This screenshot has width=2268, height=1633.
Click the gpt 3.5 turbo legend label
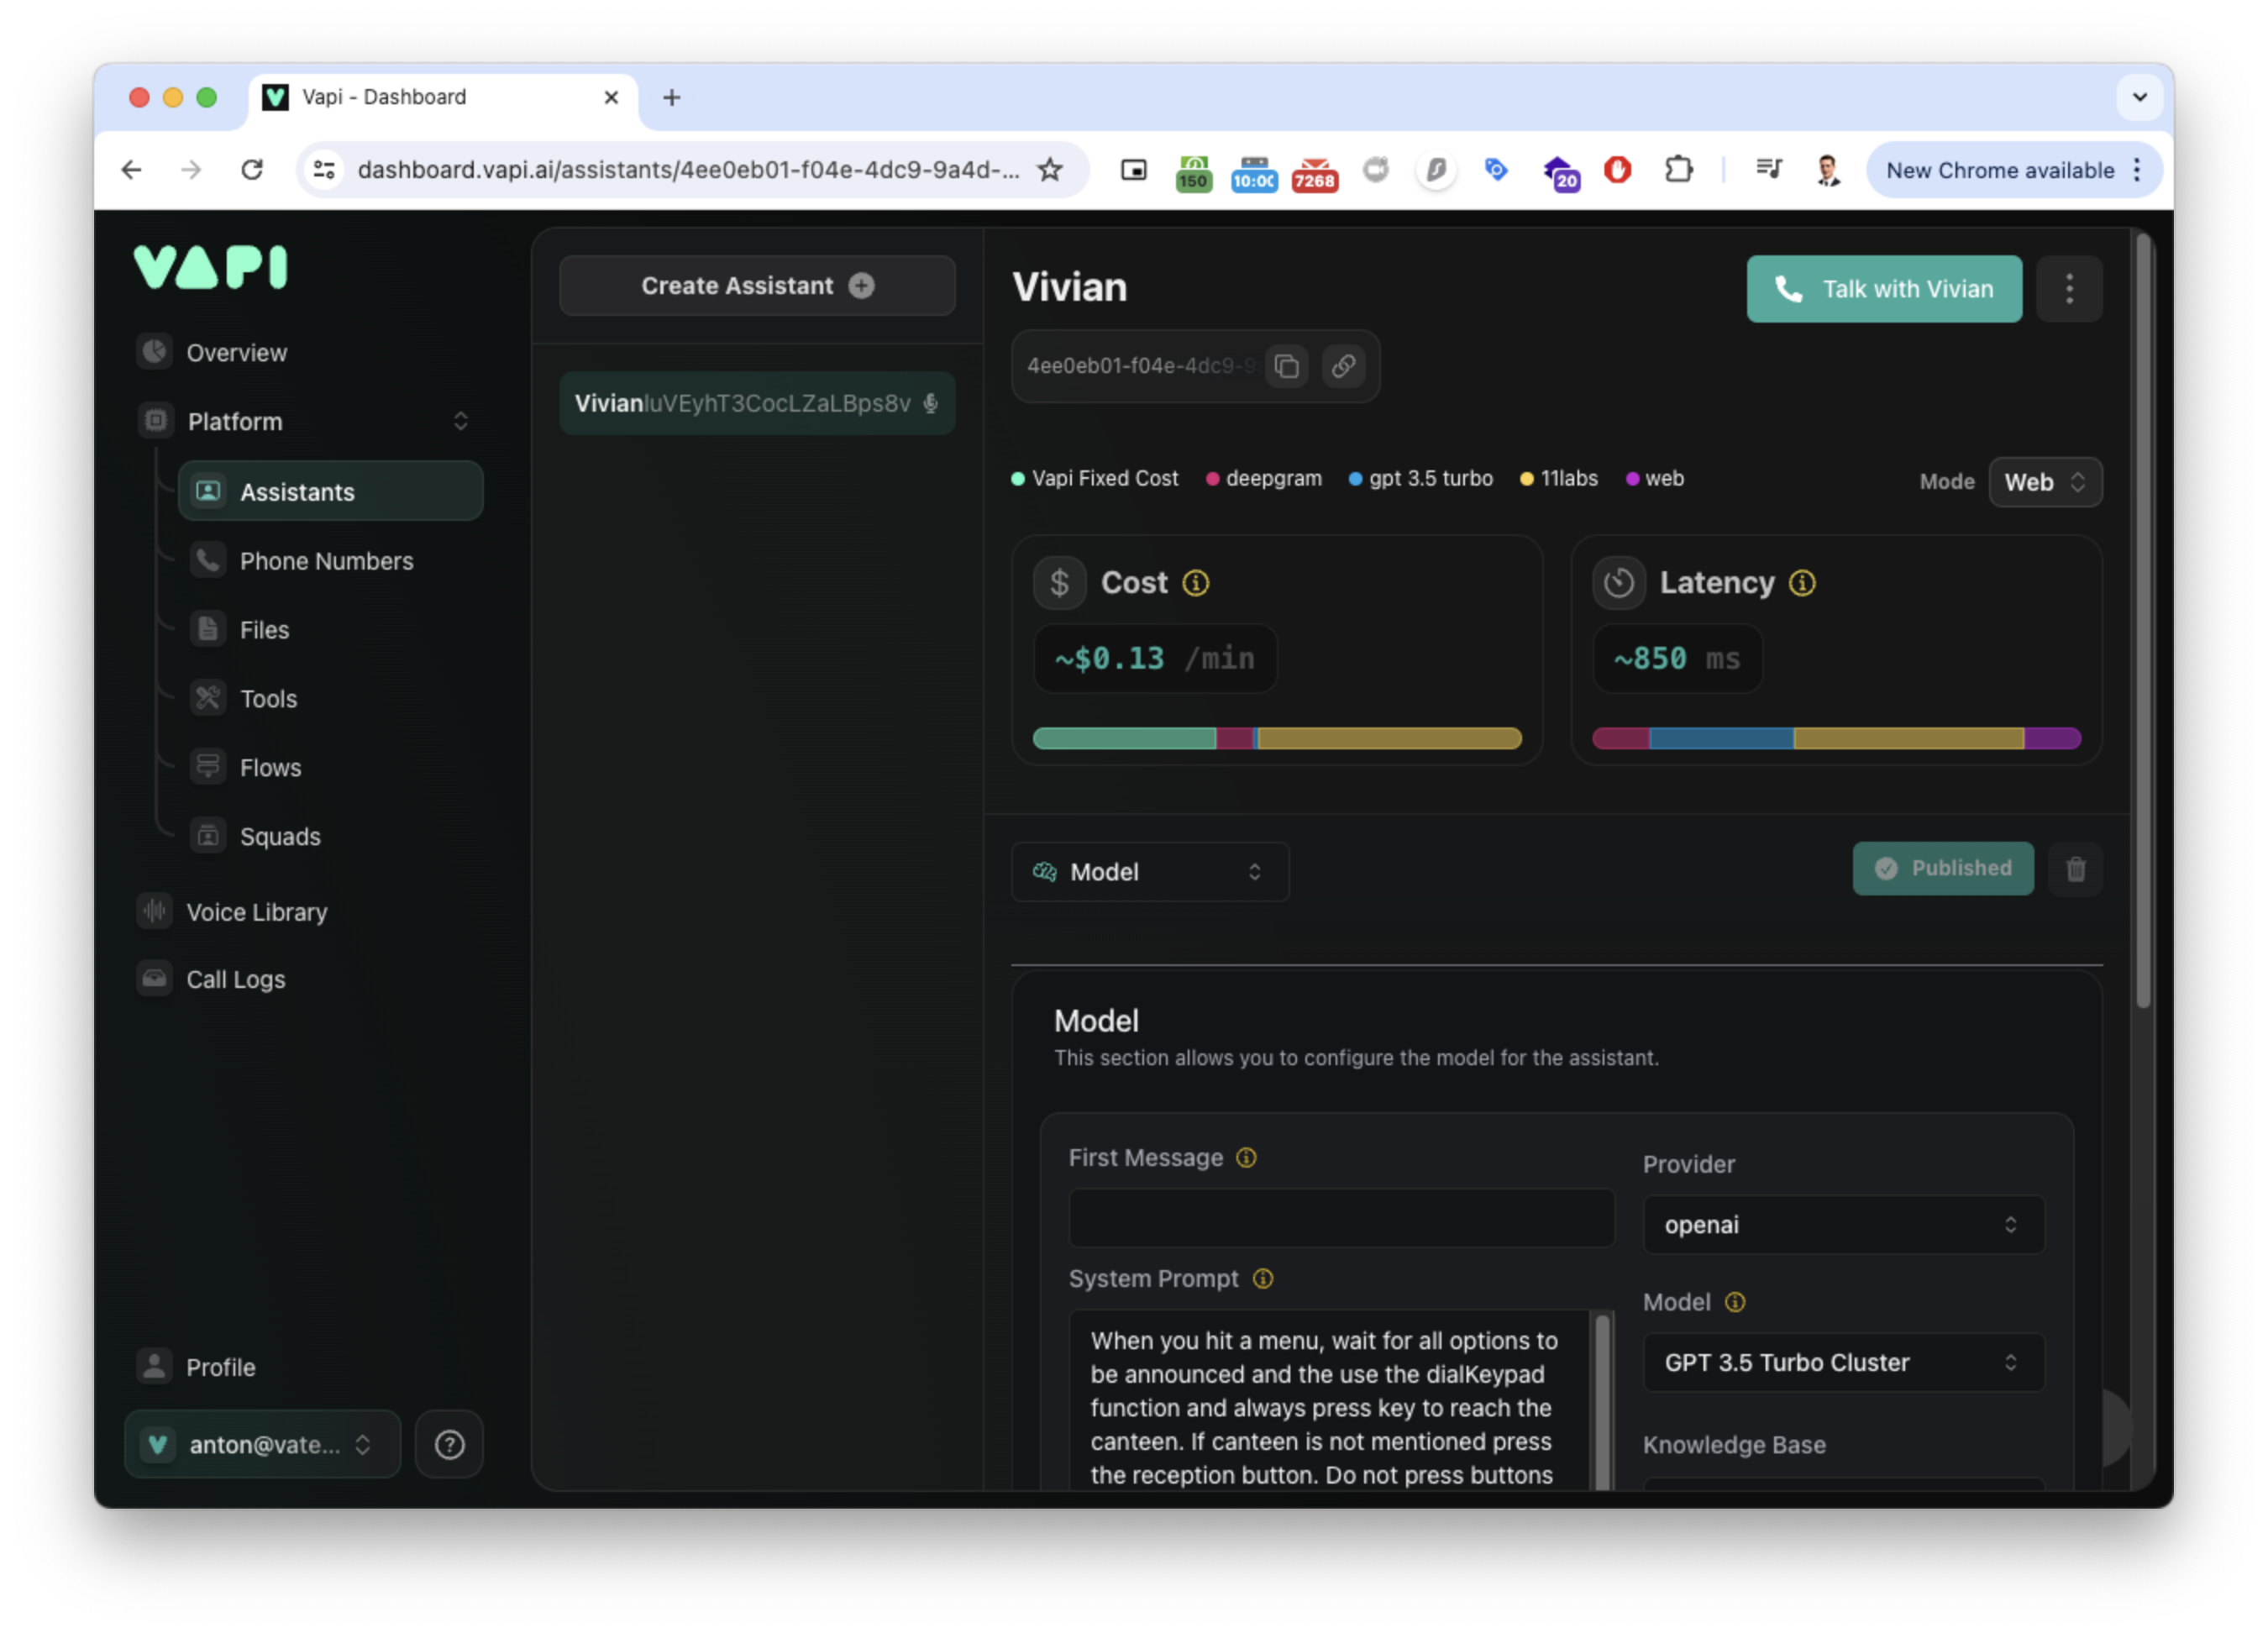[x=1430, y=478]
